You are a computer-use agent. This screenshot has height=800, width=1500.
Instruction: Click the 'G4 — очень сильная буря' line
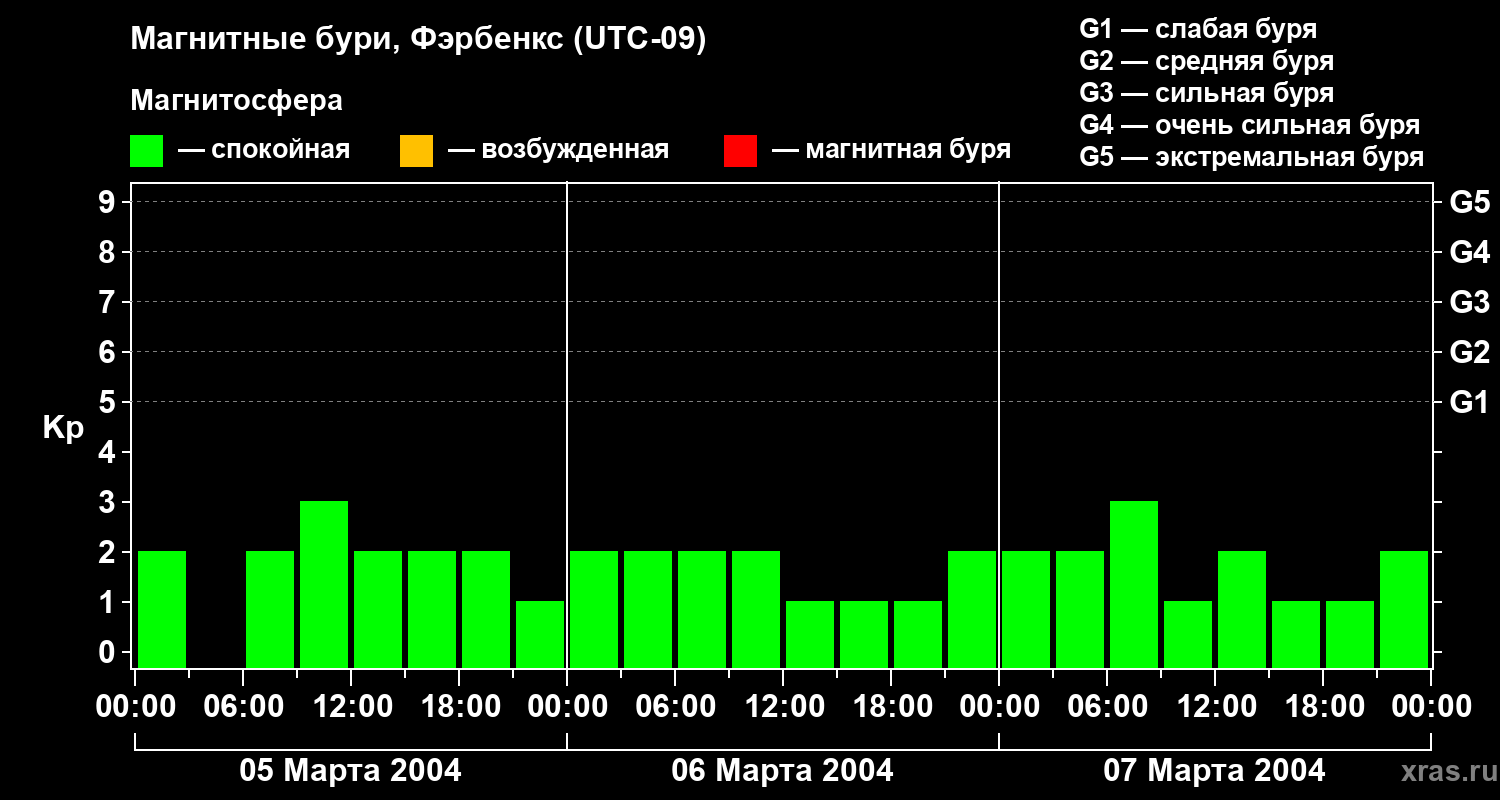click(x=1249, y=125)
